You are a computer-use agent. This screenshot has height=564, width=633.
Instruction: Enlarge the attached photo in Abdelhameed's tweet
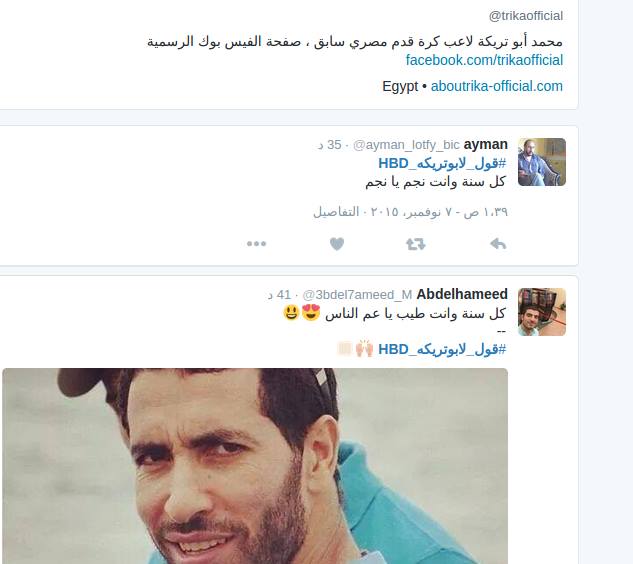point(255,466)
